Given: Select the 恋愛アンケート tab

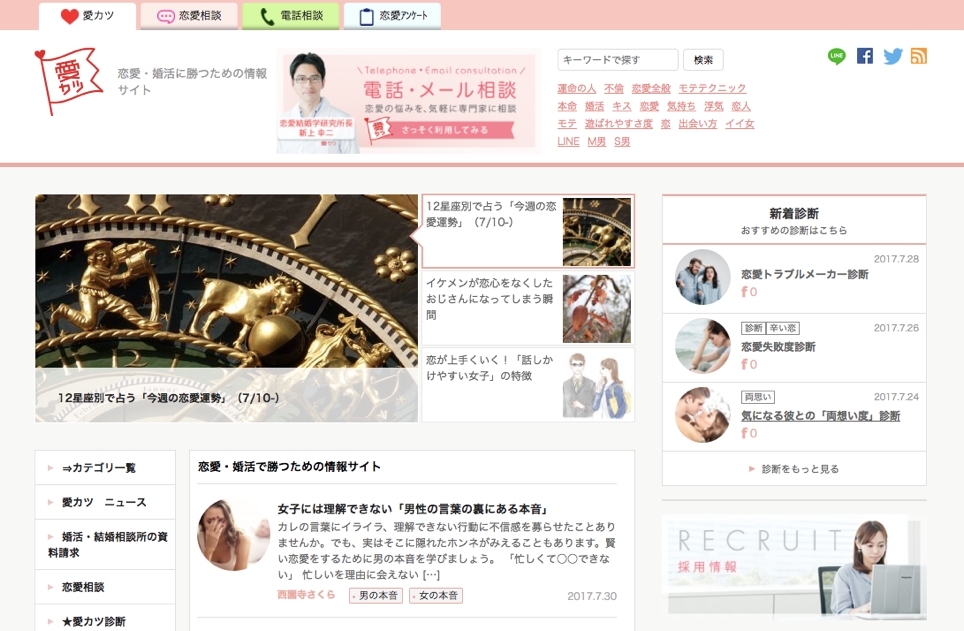Looking at the screenshot, I should click(x=392, y=16).
